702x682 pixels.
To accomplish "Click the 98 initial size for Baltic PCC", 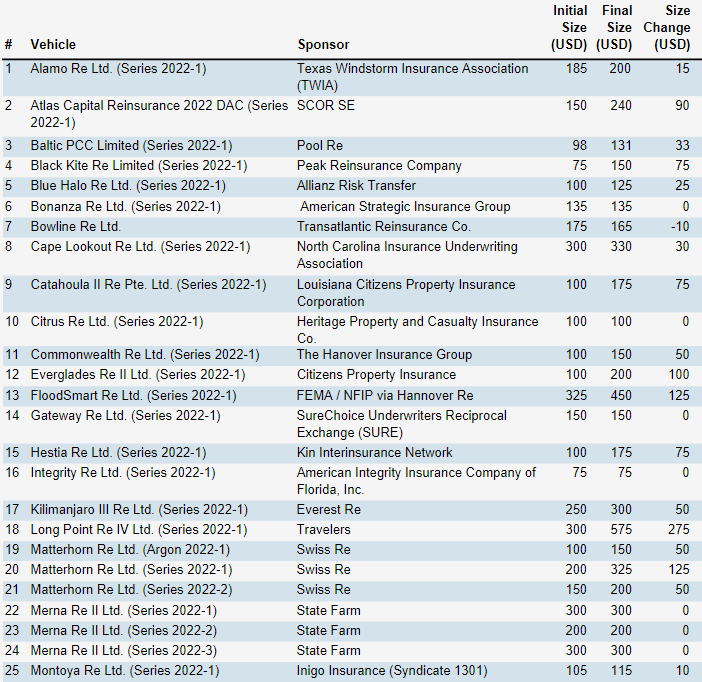I will [579, 146].
